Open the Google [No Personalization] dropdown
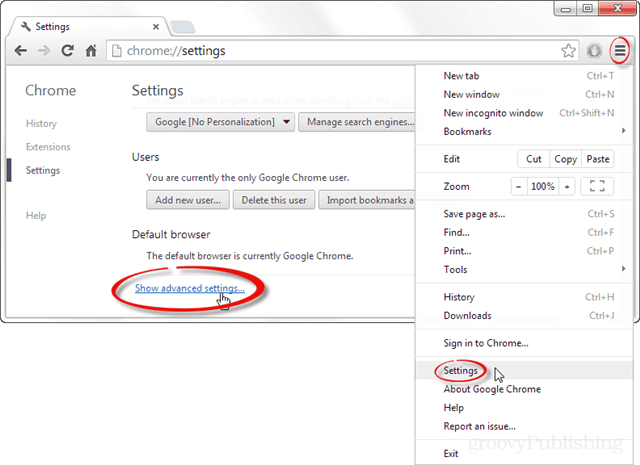This screenshot has height=465, width=640. 220,122
